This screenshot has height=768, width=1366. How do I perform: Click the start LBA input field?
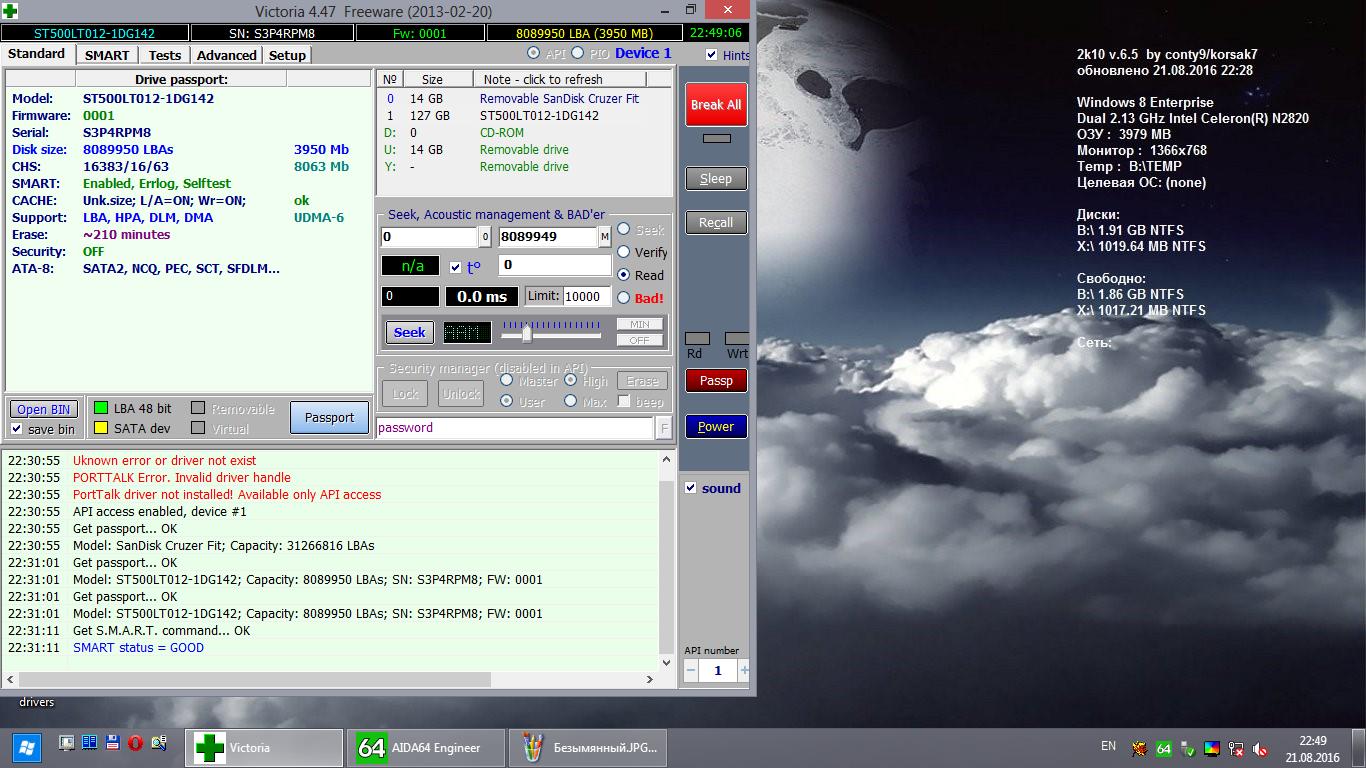click(x=430, y=237)
